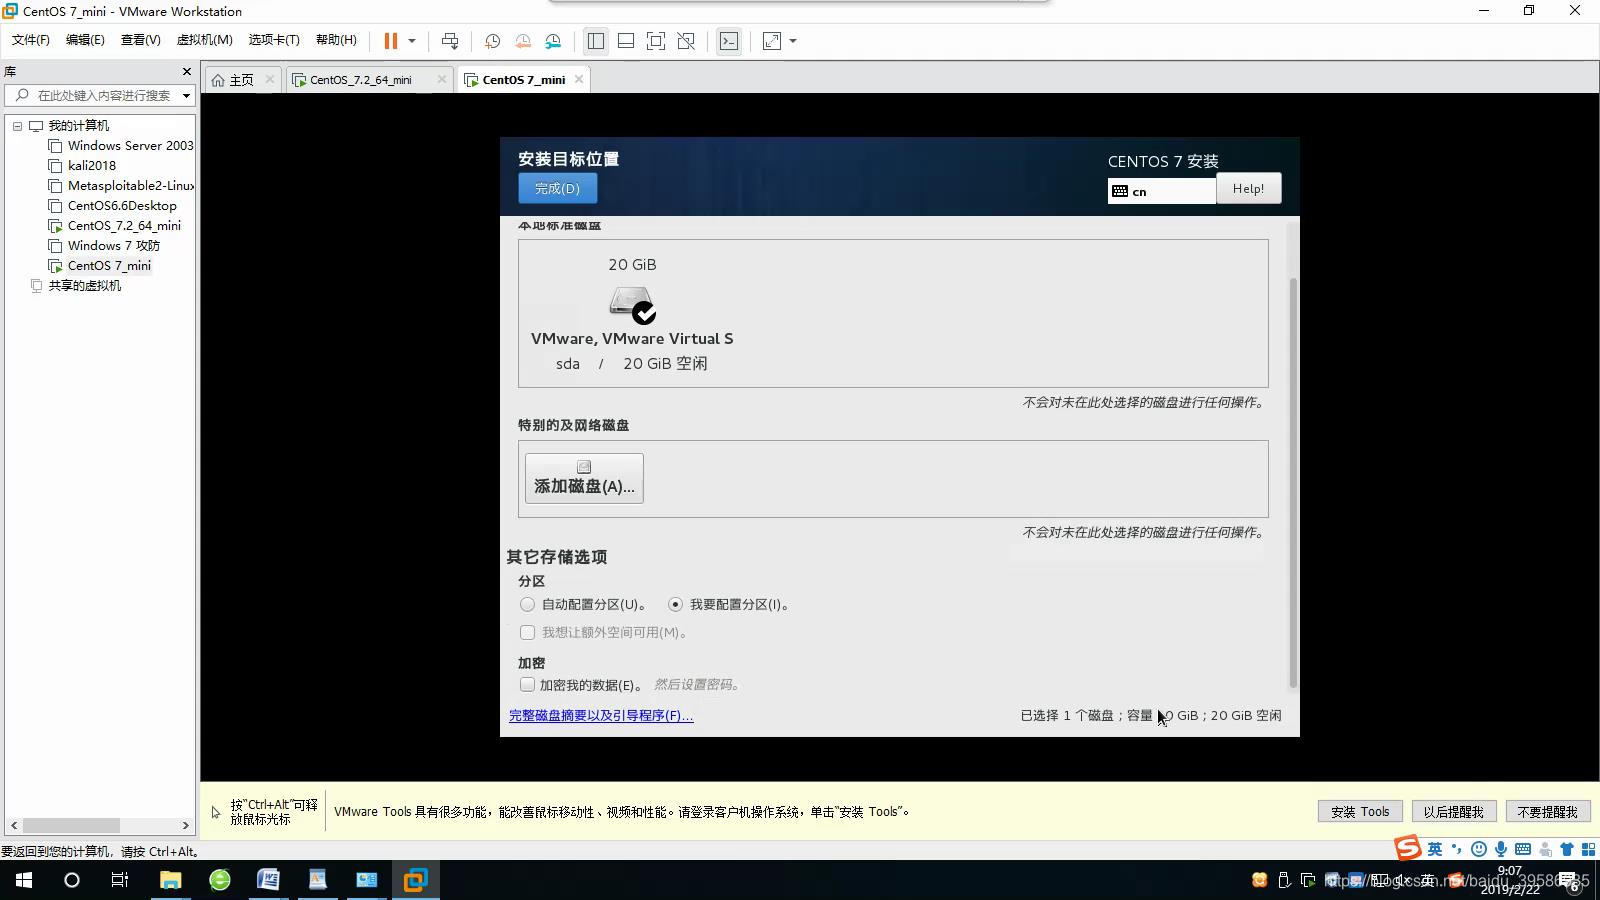Click the library horizontal scrollbar thumb

(71, 826)
